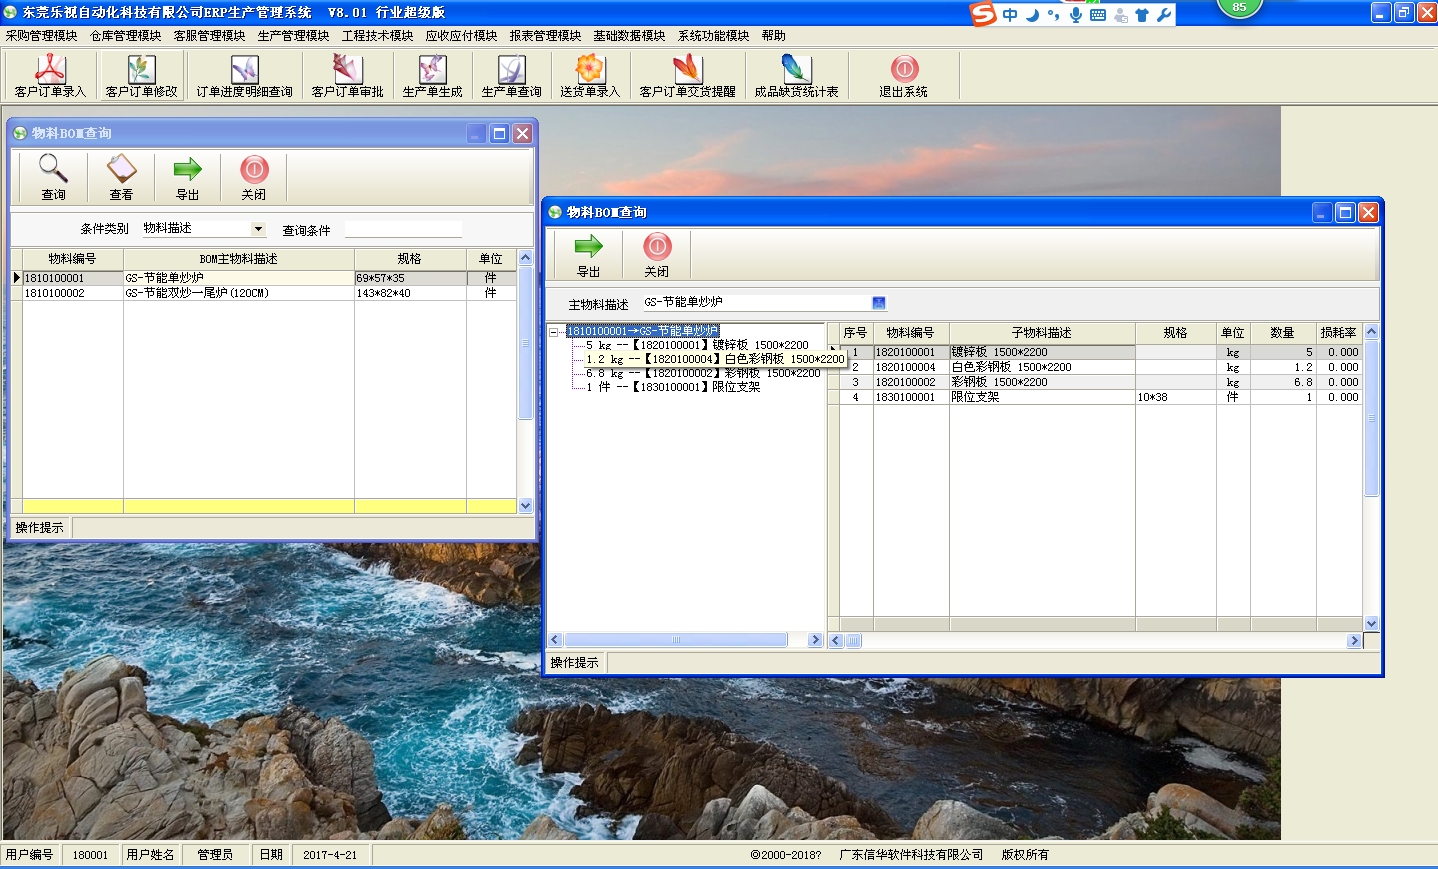Open 送货单录入 toolbar icon
1438x869 pixels.
590,76
